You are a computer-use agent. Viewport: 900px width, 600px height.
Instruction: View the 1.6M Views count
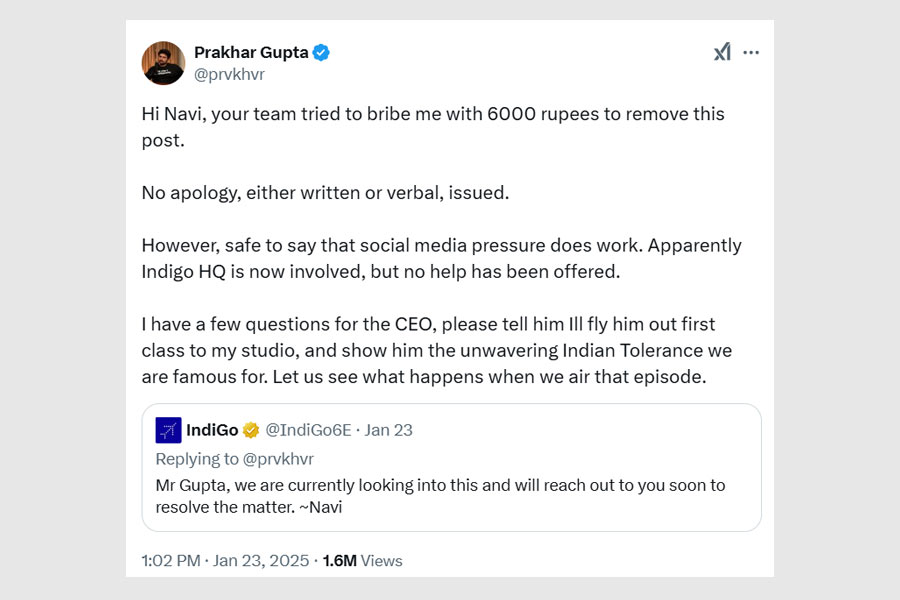[362, 561]
